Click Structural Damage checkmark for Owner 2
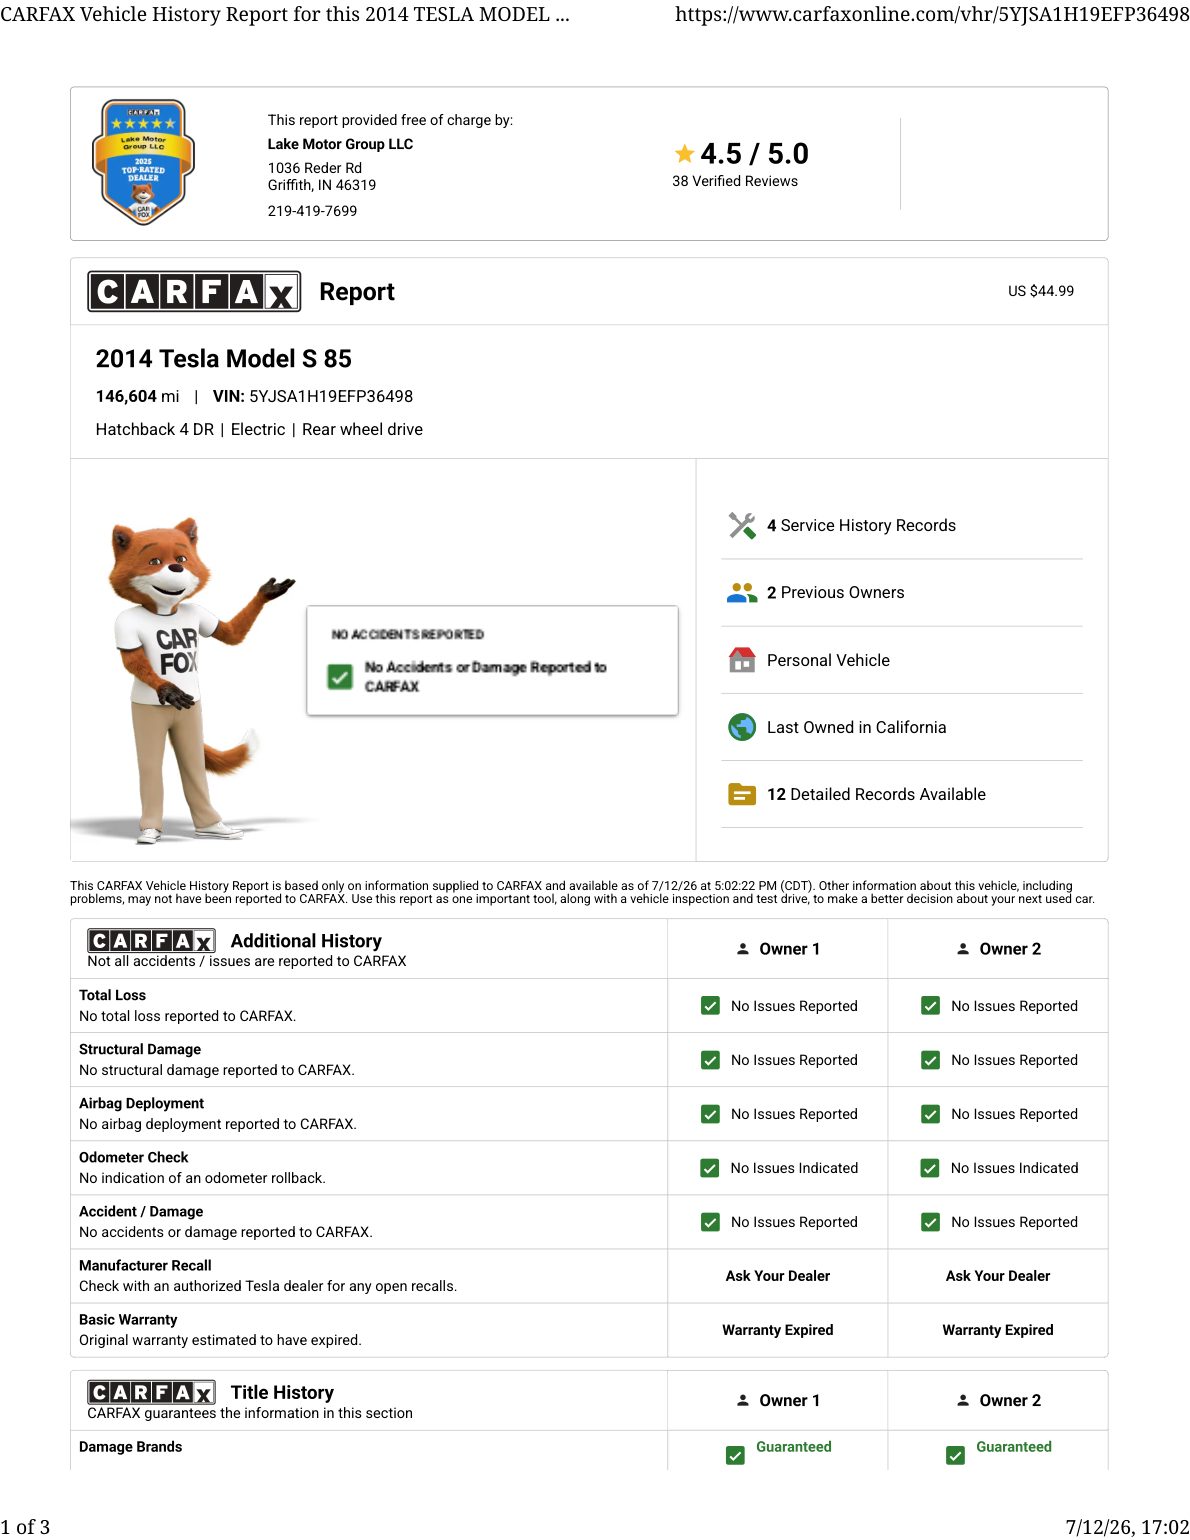 coord(930,1060)
